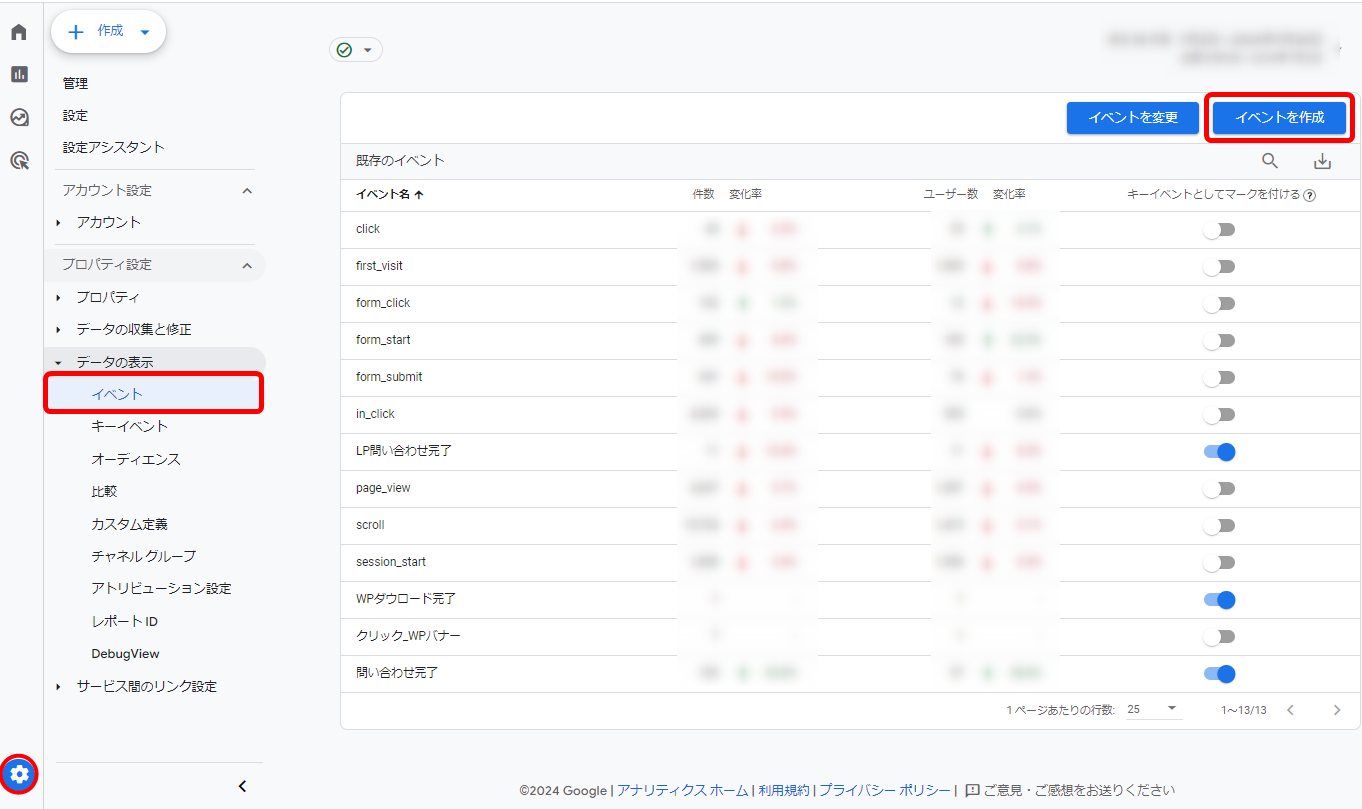Expand the アカウント tree item
The image size is (1362, 809).
click(x=58, y=222)
